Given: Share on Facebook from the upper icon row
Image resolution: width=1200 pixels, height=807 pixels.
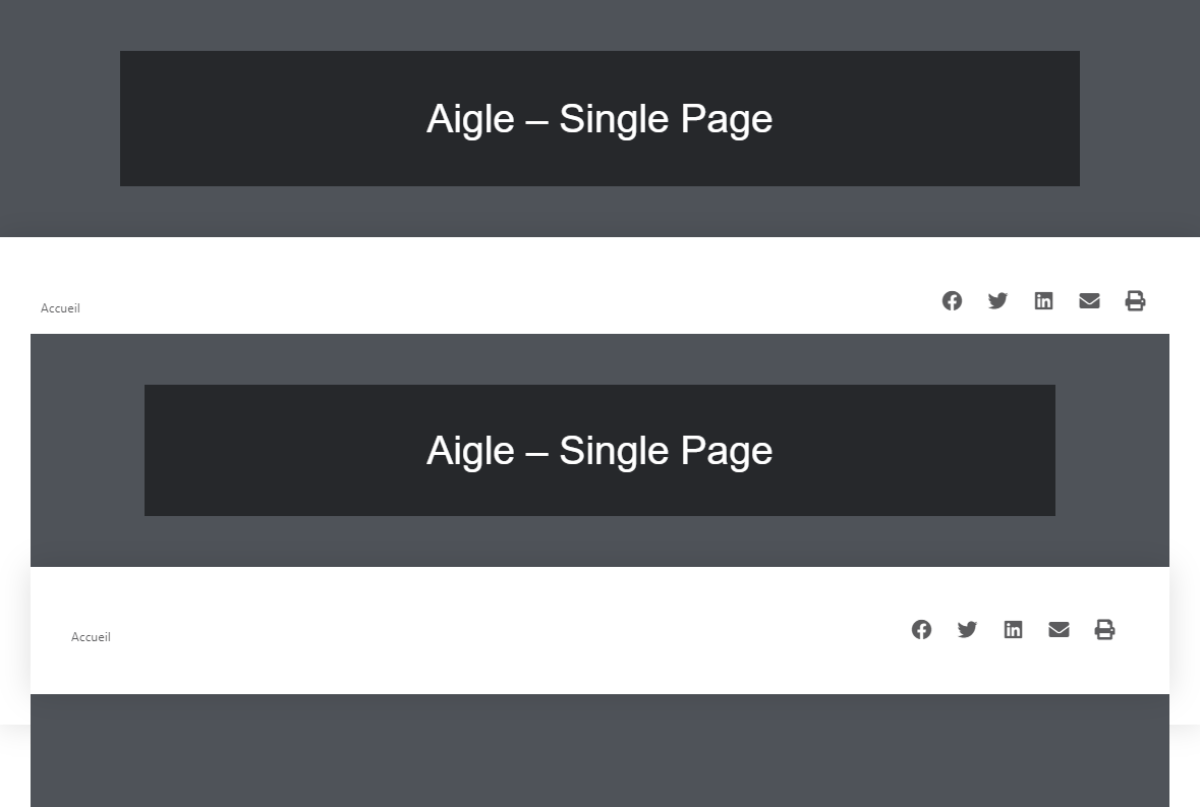Looking at the screenshot, I should point(952,301).
